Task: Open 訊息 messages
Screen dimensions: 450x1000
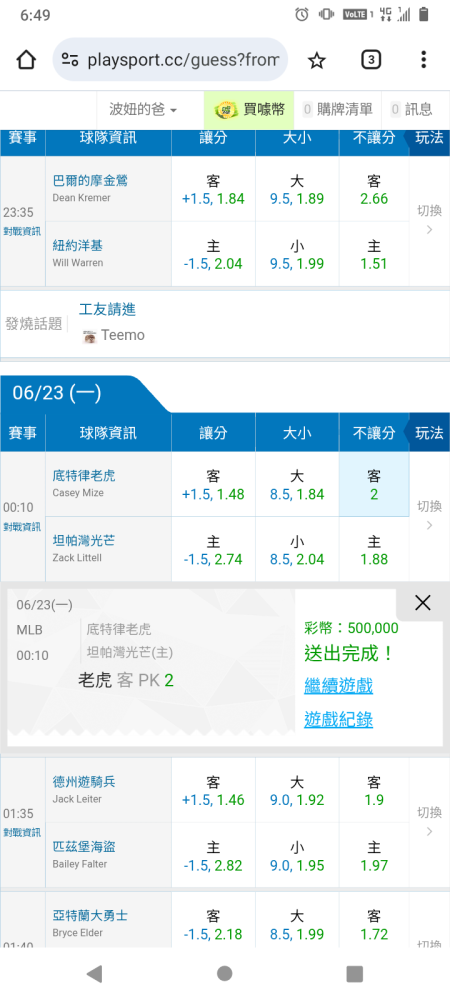Action: pos(411,110)
